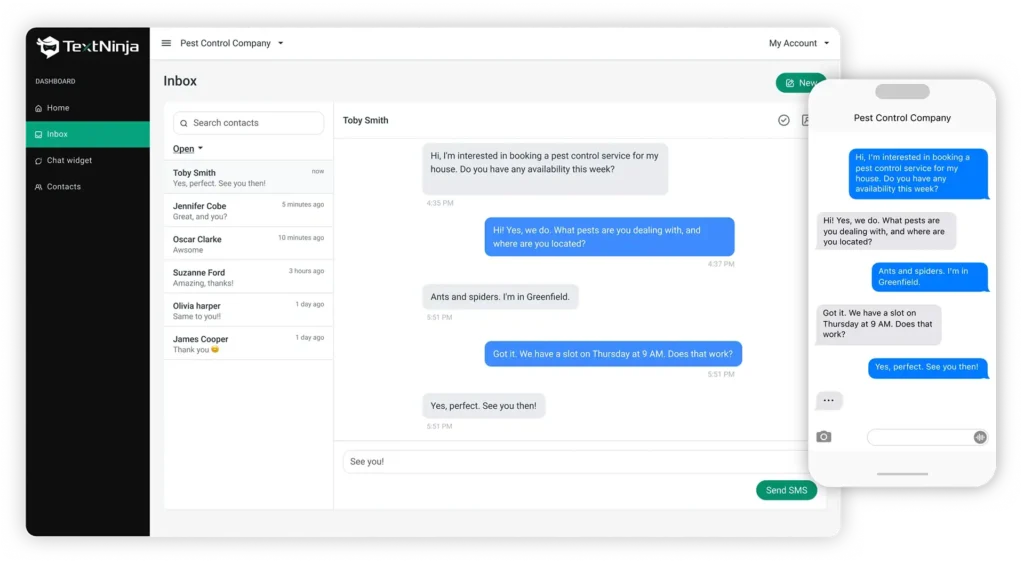
Task: Click the search magnifier icon
Action: [x=184, y=123]
